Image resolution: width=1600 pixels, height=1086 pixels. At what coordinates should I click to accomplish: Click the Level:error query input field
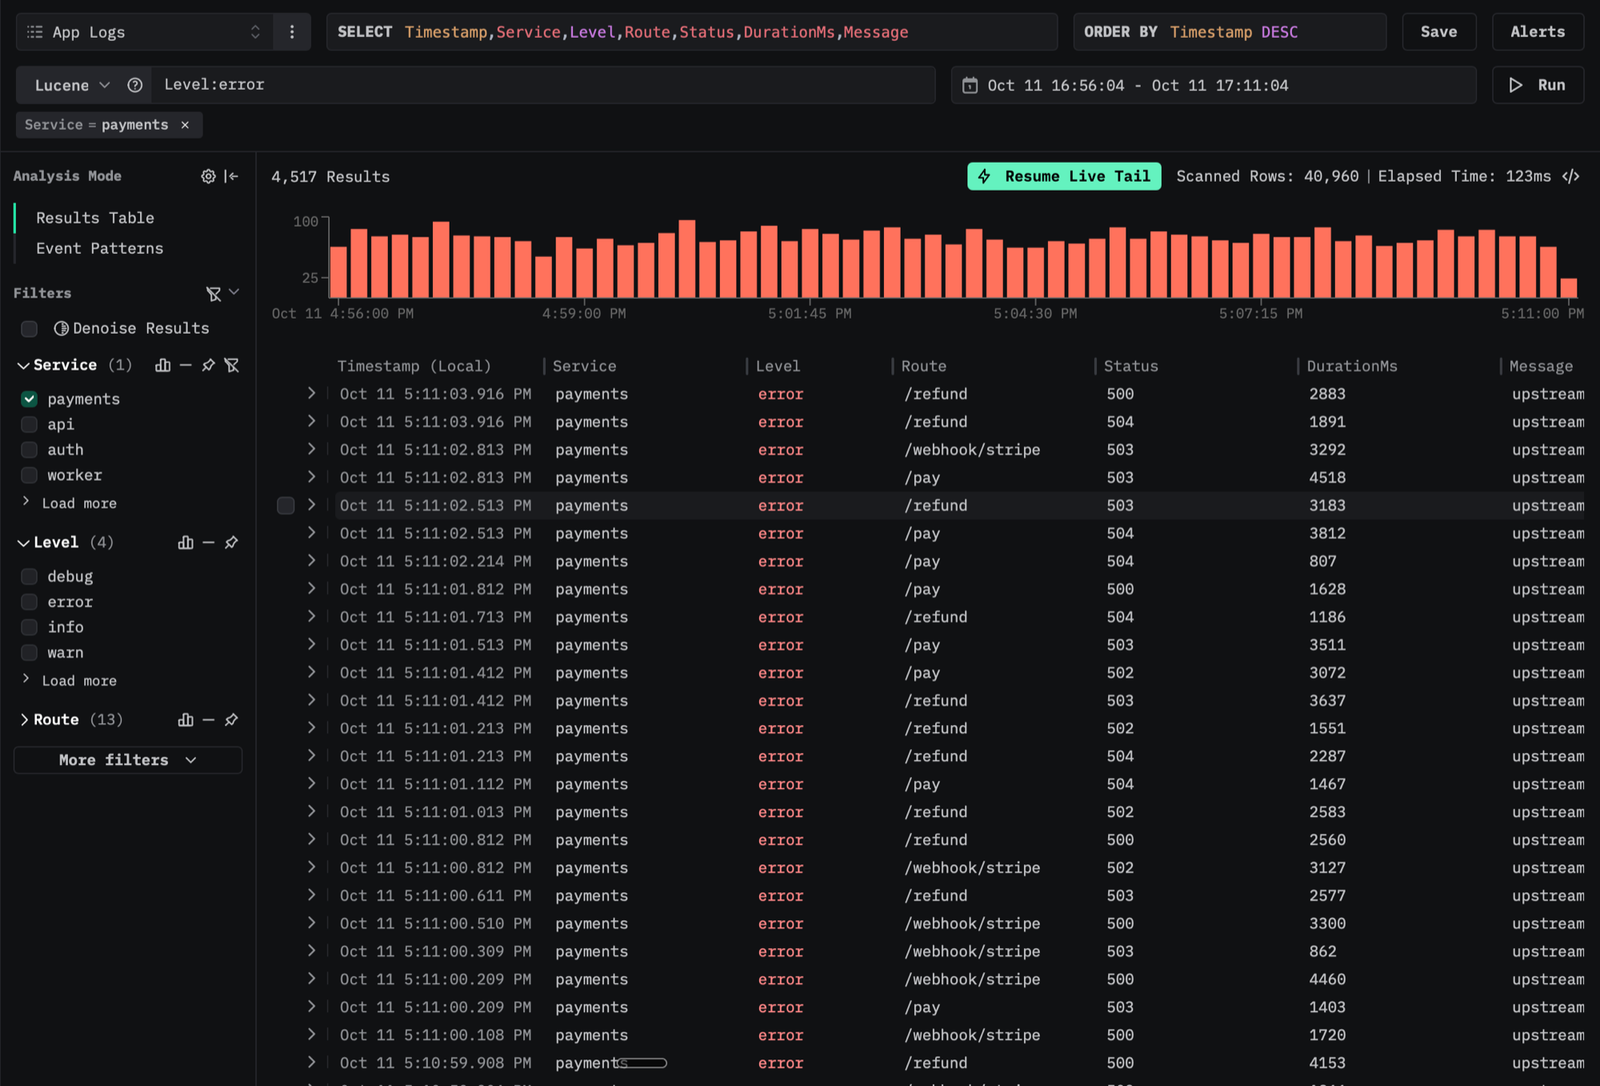tap(543, 85)
